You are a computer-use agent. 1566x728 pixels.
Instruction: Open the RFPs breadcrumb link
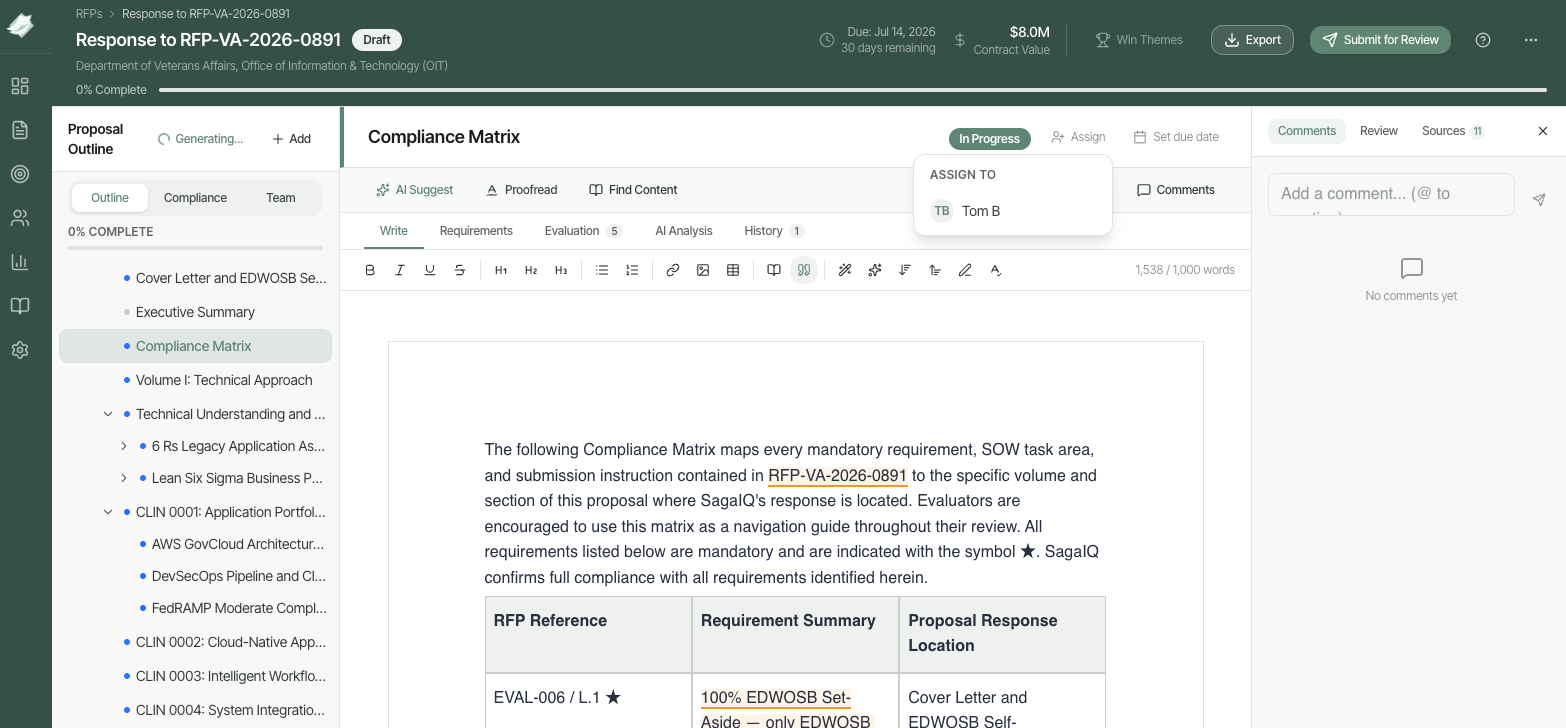(89, 14)
